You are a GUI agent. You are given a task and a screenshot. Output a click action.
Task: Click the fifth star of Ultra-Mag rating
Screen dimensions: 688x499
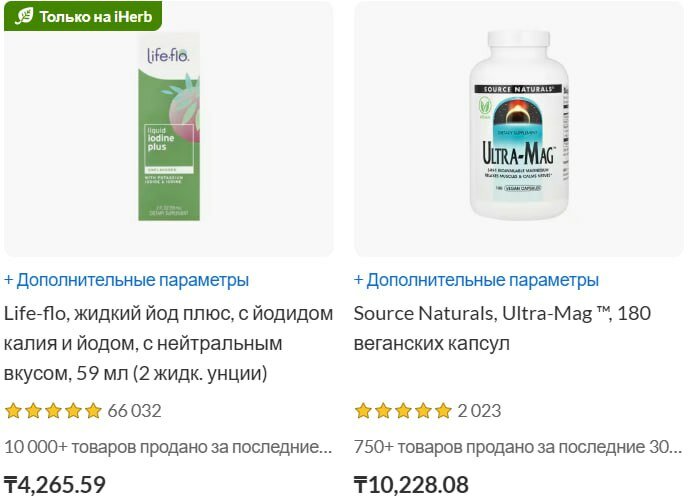(x=443, y=411)
